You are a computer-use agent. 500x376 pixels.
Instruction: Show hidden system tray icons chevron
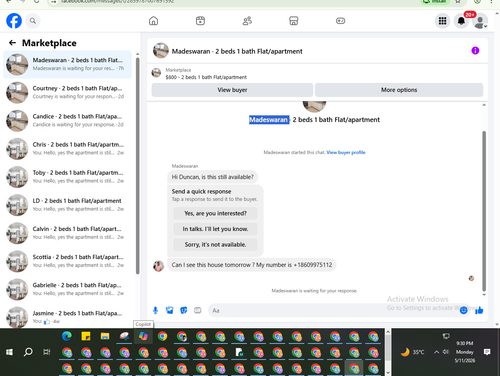(436, 352)
